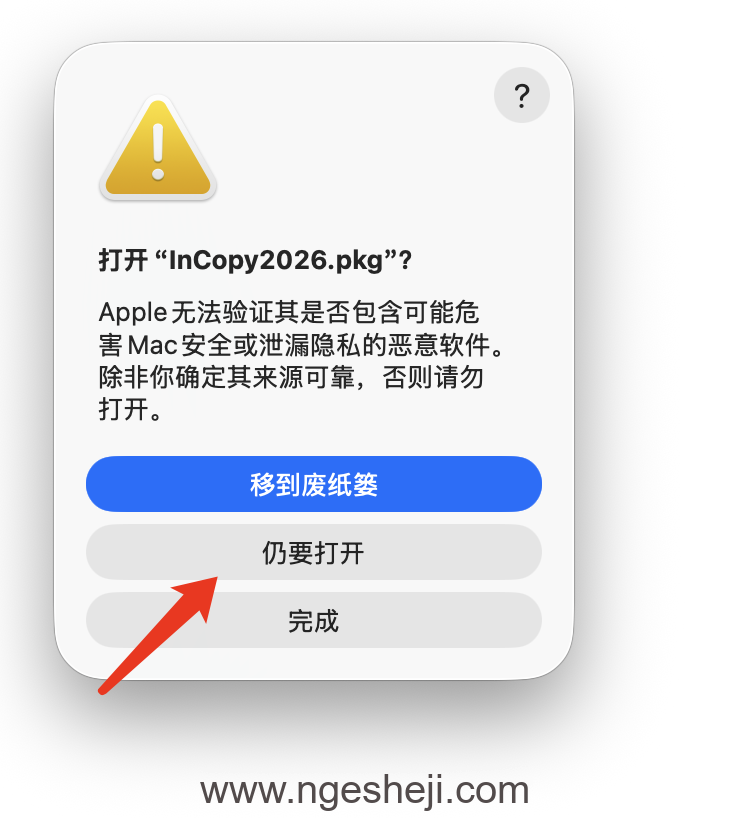Click the circular gray help icon

pos(521,95)
